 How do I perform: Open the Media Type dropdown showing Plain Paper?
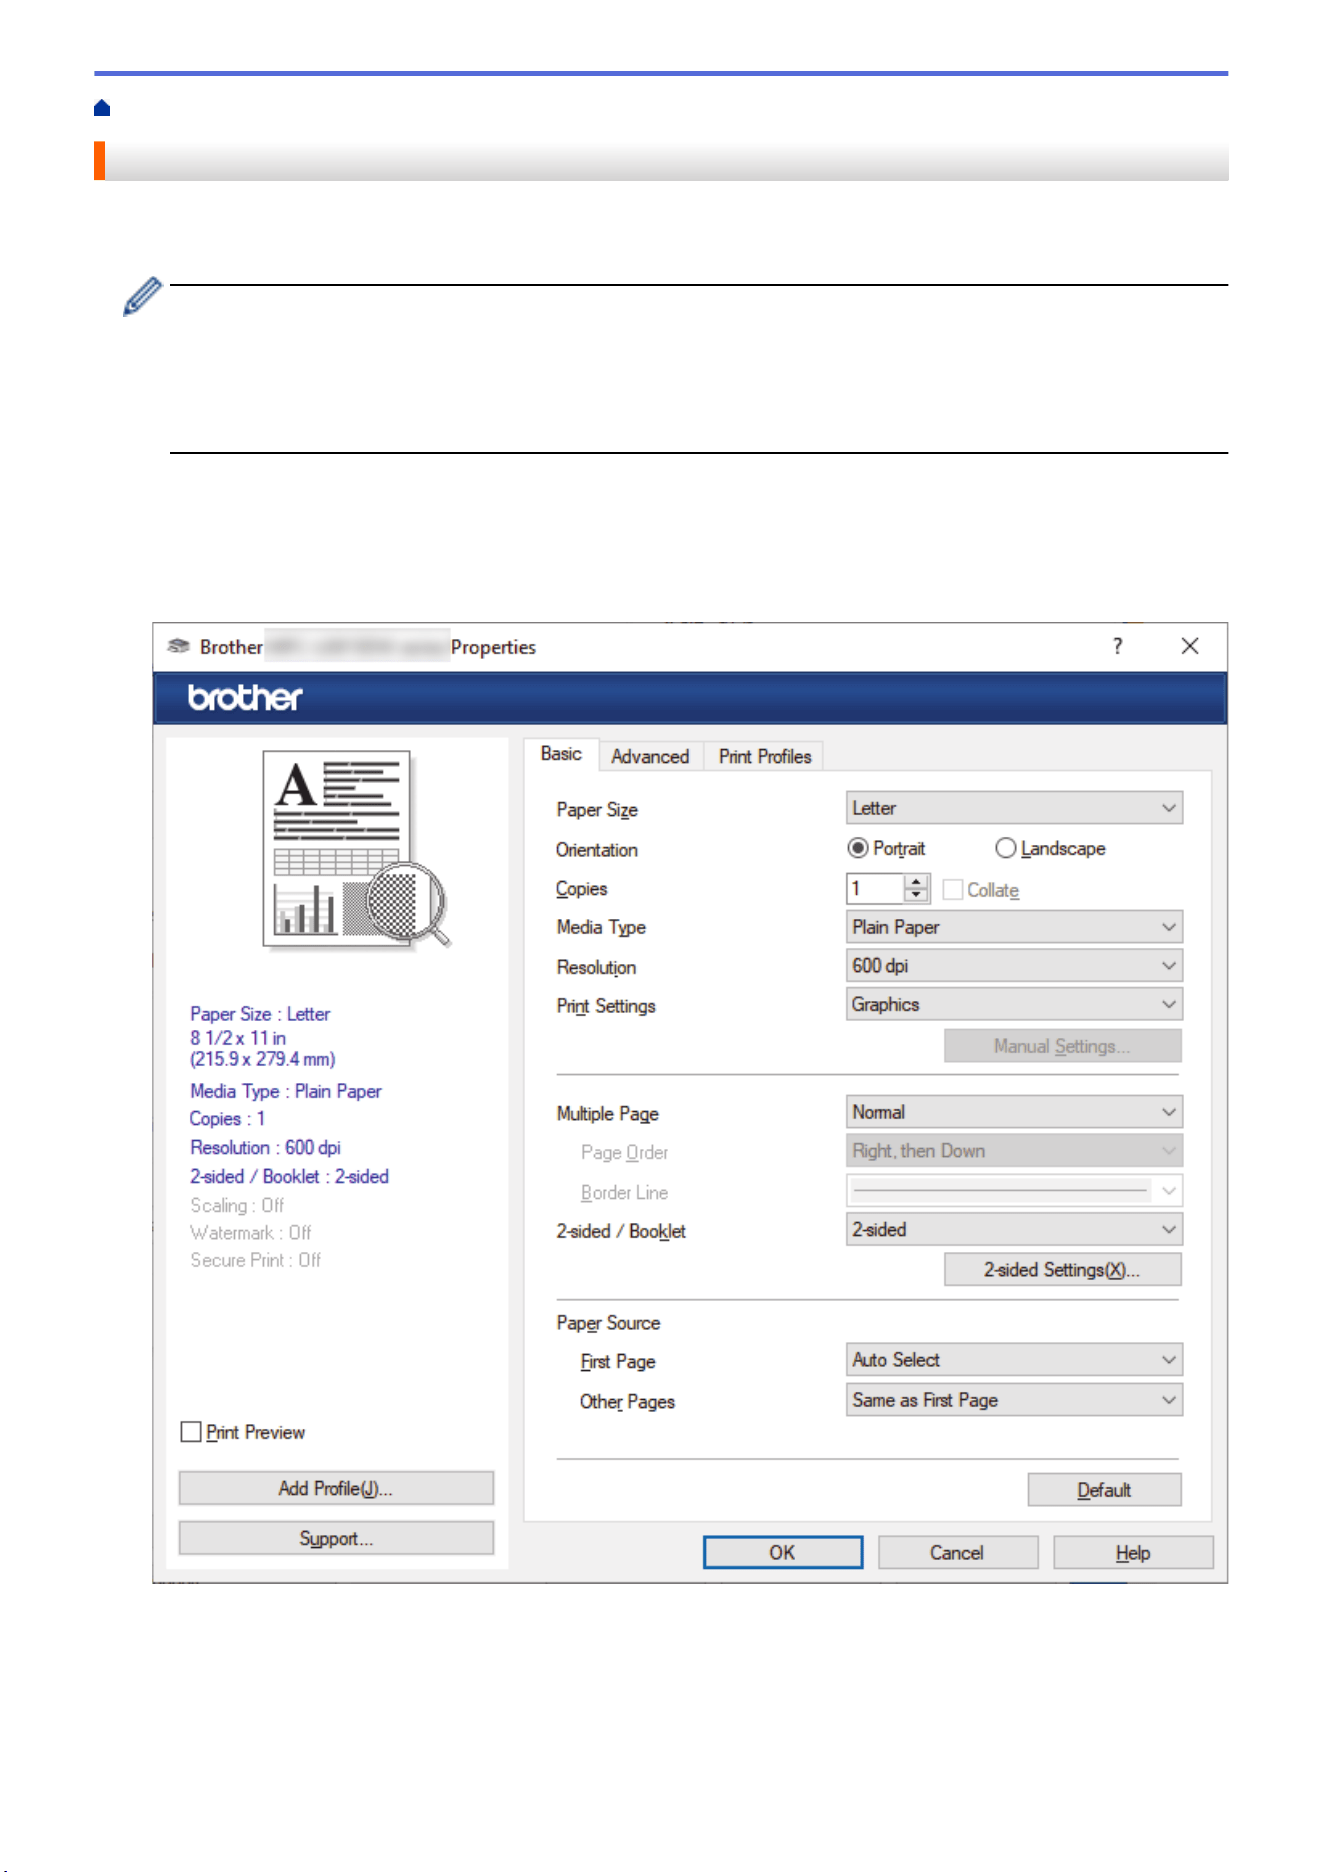point(1014,927)
